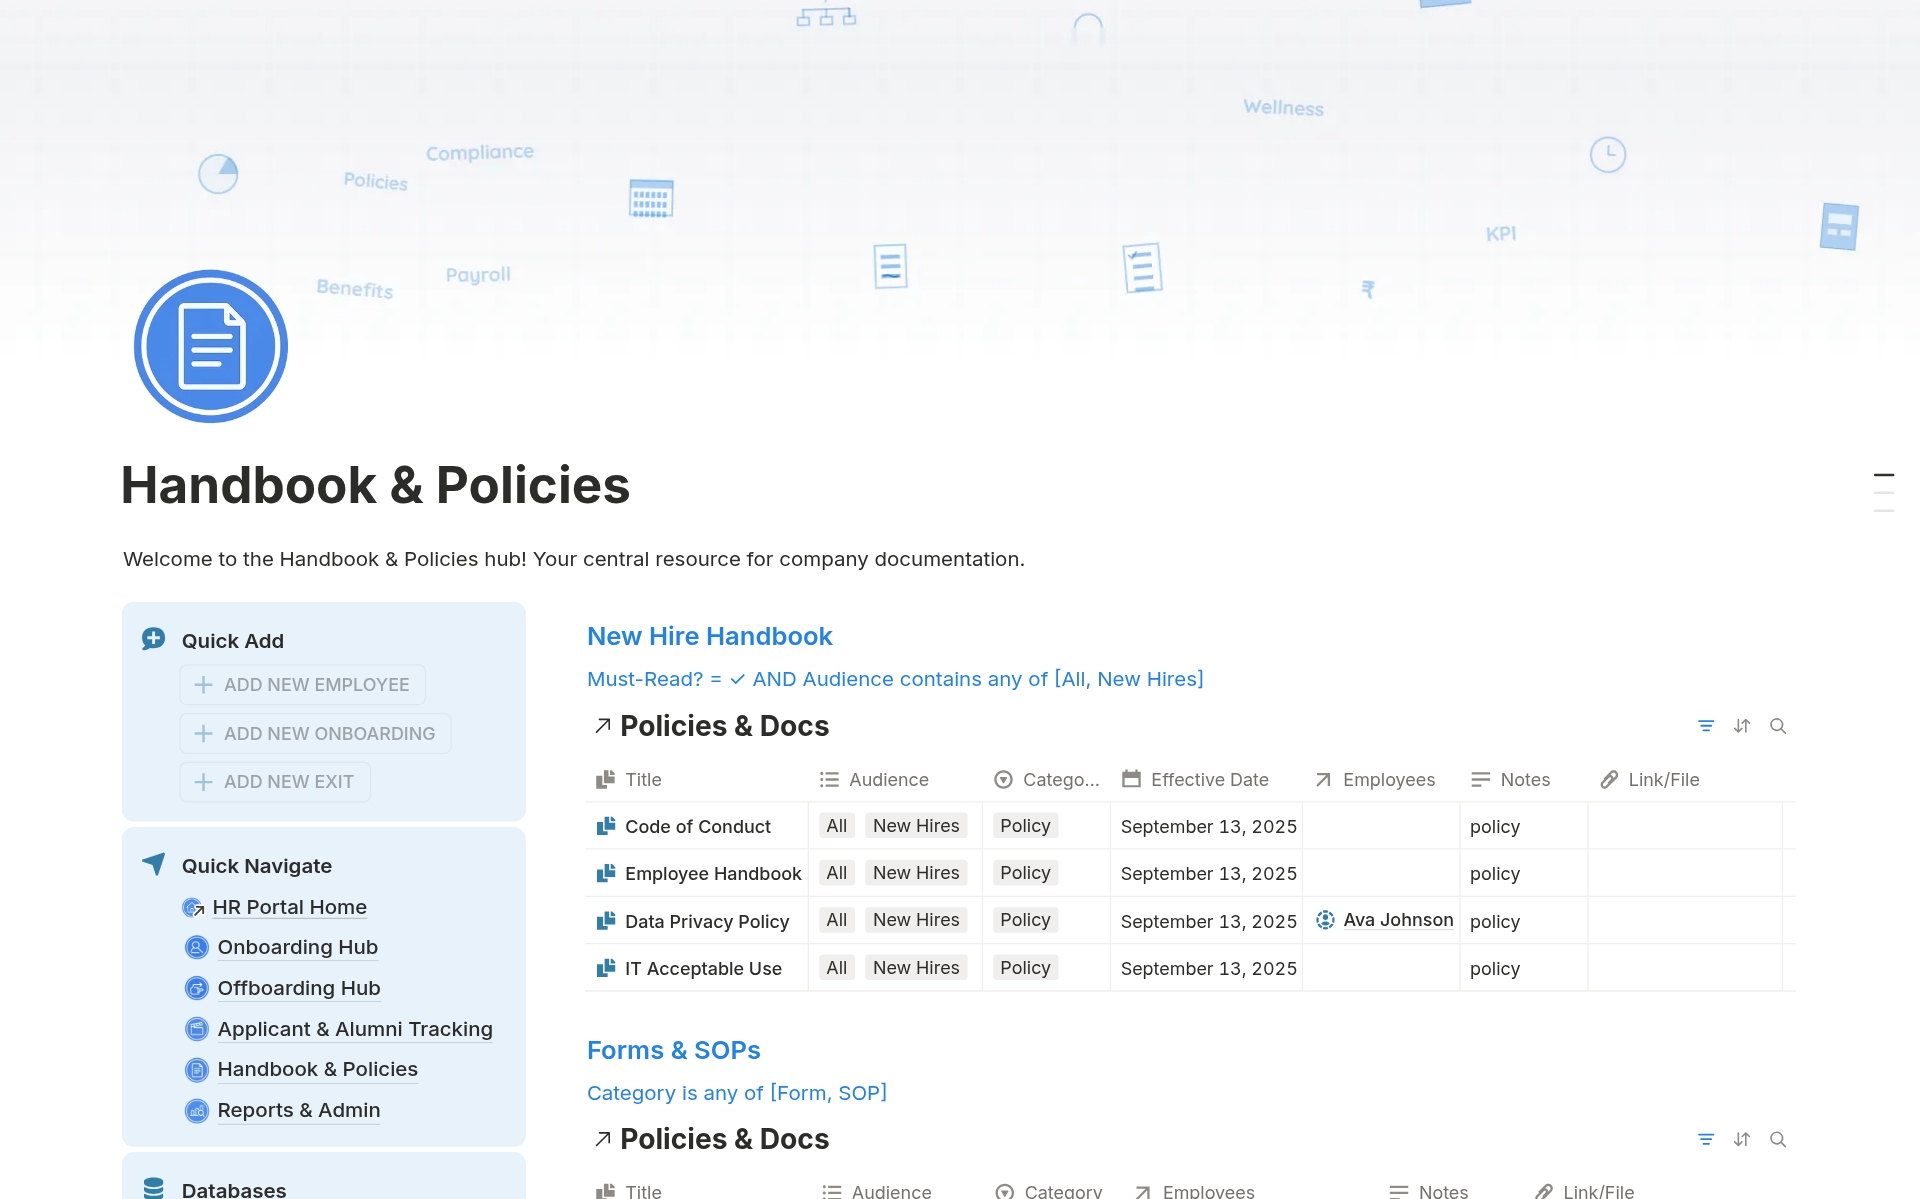Click the Reports & Admin icon
Viewport: 1920px width, 1199px height.
pos(197,1110)
